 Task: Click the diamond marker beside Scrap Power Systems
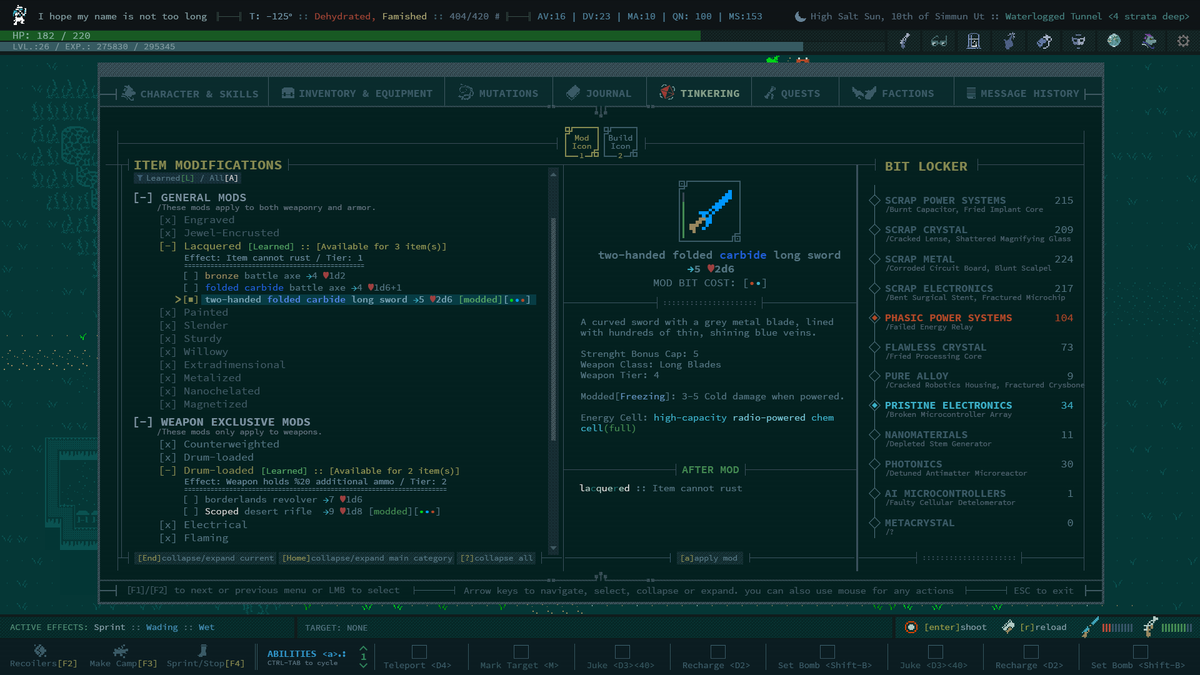click(875, 201)
